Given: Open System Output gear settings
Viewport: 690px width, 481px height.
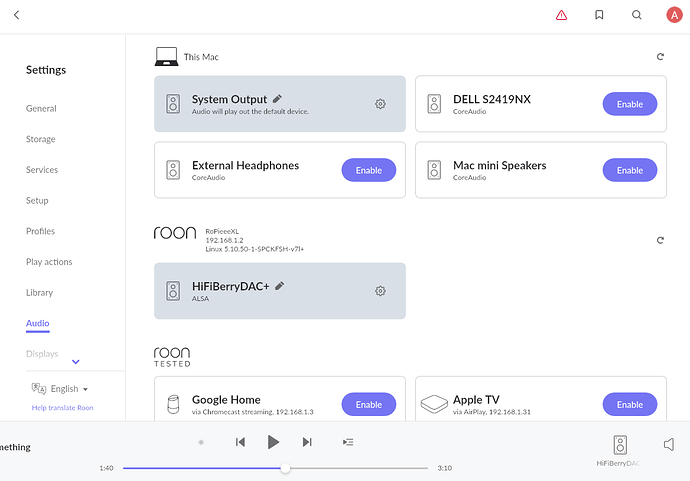Looking at the screenshot, I should pyautogui.click(x=380, y=104).
